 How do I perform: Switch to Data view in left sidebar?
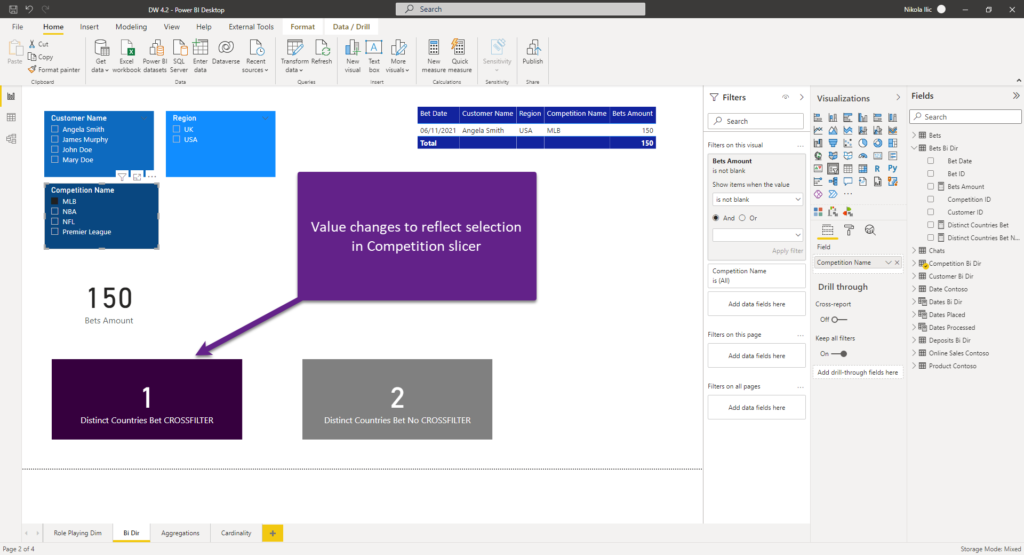(x=11, y=118)
